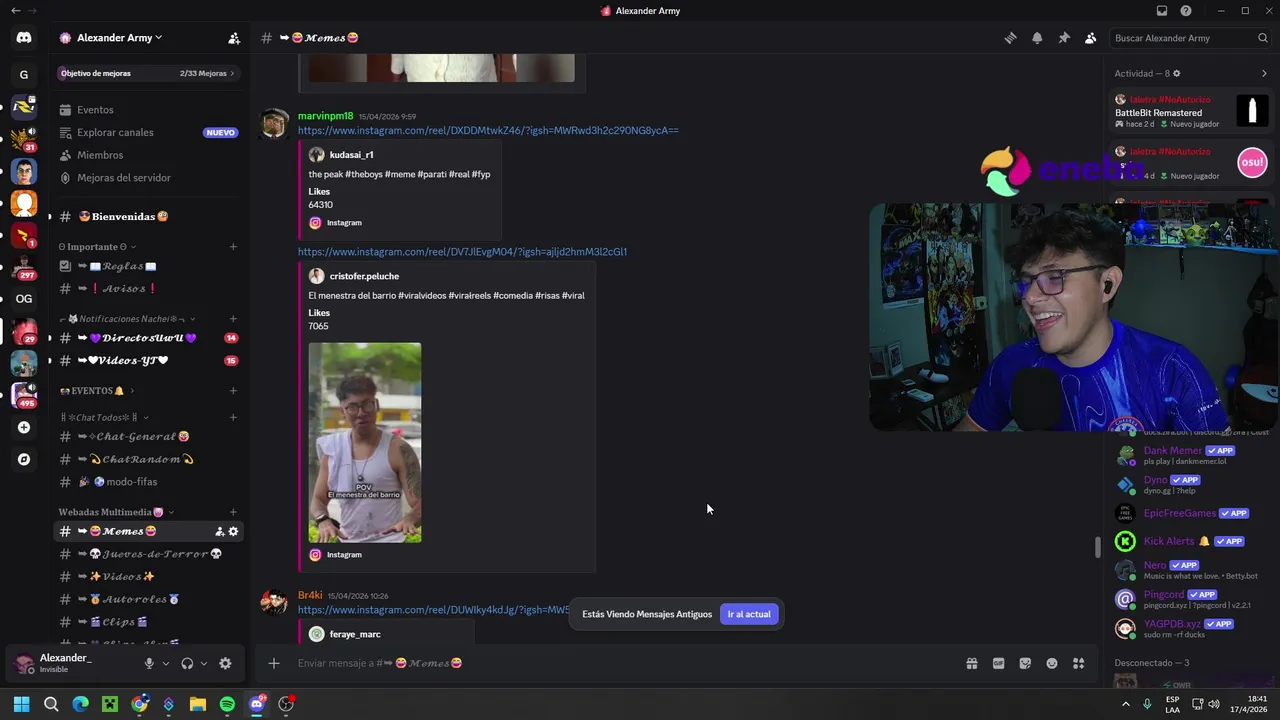Select the Bienvenidas channel
The width and height of the screenshot is (1280, 720).
click(x=147, y=217)
